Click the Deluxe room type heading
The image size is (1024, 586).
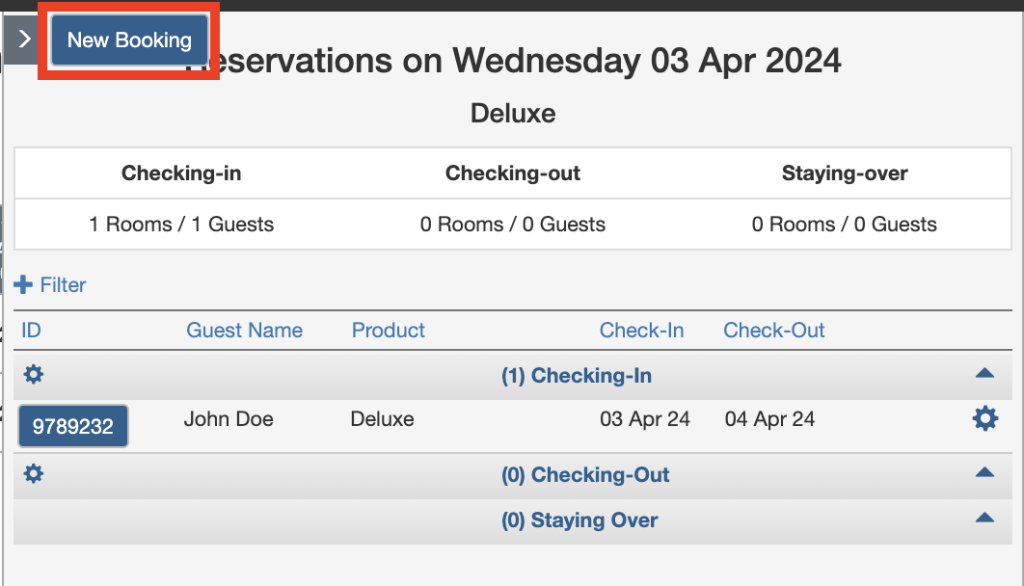point(512,113)
